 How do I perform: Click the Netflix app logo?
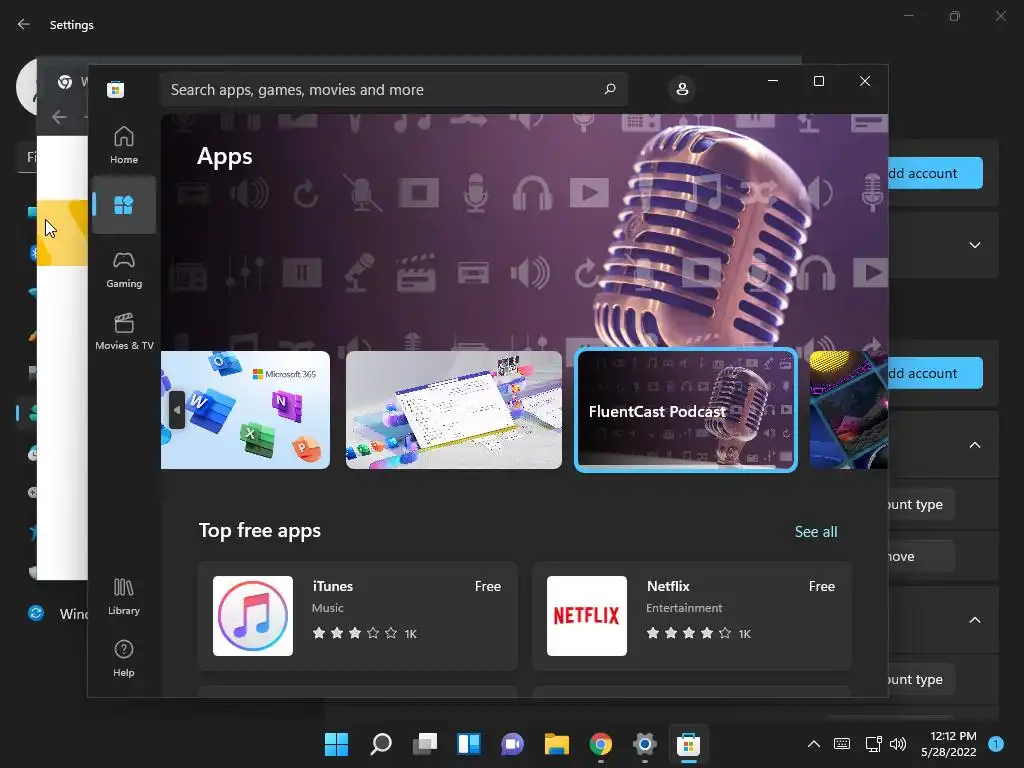[x=586, y=616]
